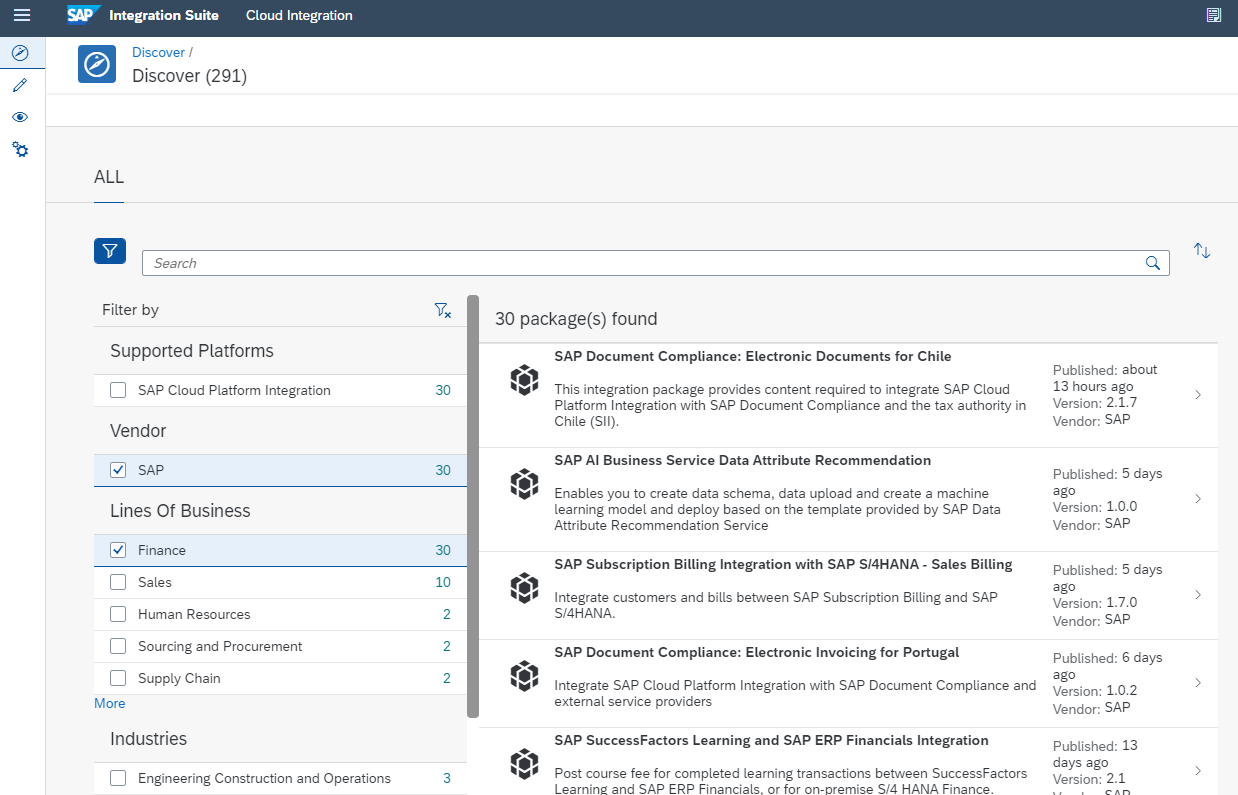
Task: Click the Sales count 10
Action: (443, 582)
